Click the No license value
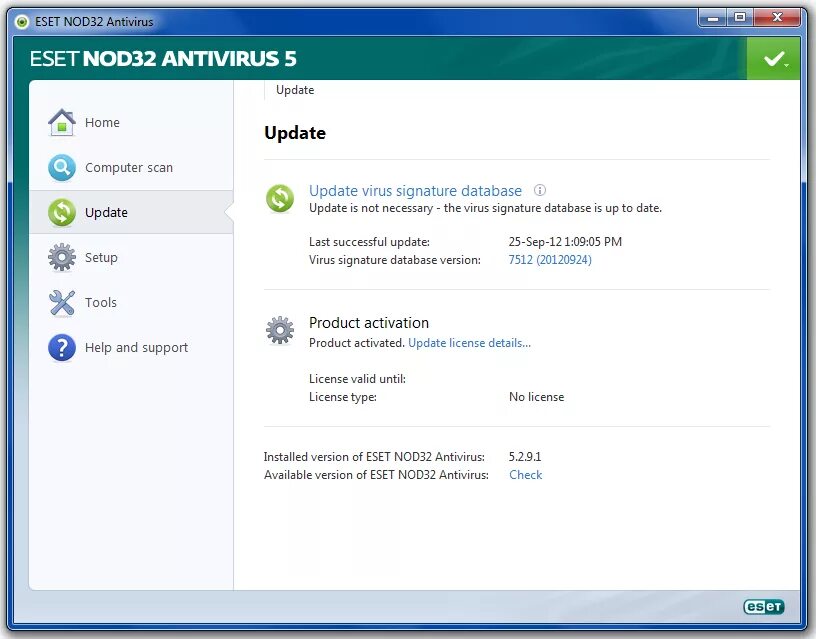 coord(537,397)
